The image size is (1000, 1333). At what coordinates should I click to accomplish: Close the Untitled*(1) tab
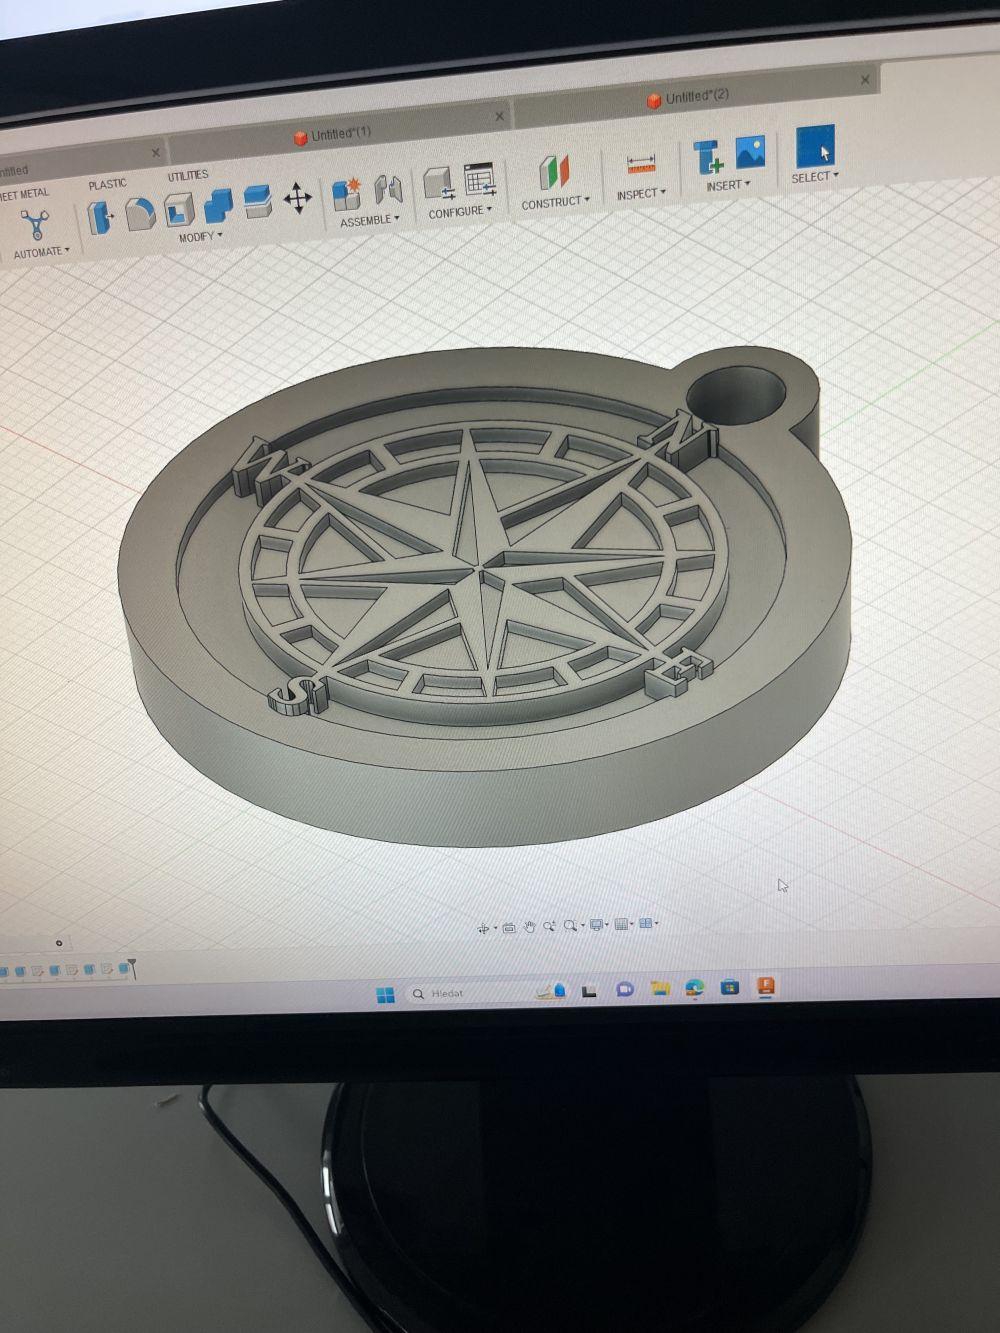click(x=500, y=116)
